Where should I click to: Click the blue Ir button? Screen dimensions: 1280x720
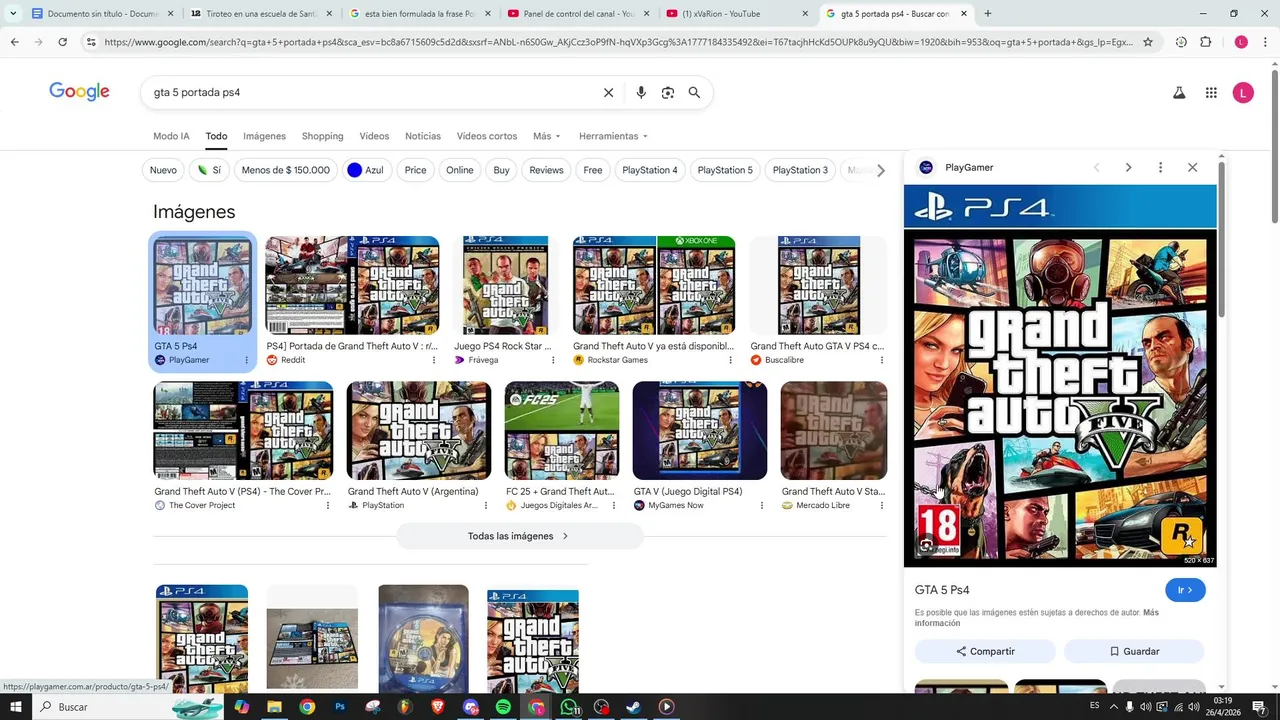tap(1185, 590)
